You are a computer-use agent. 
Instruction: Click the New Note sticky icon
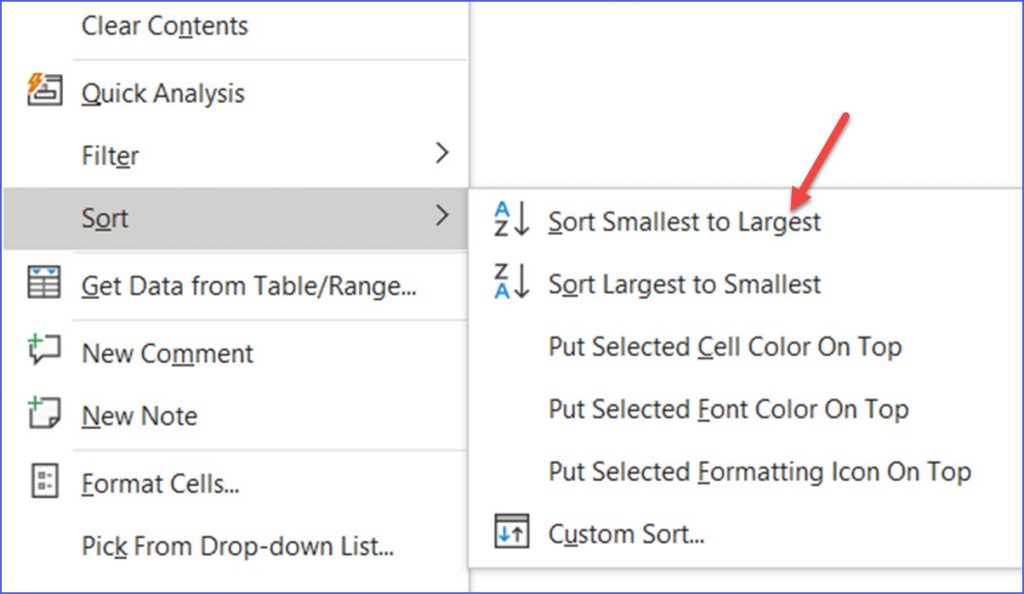pyautogui.click(x=45, y=414)
